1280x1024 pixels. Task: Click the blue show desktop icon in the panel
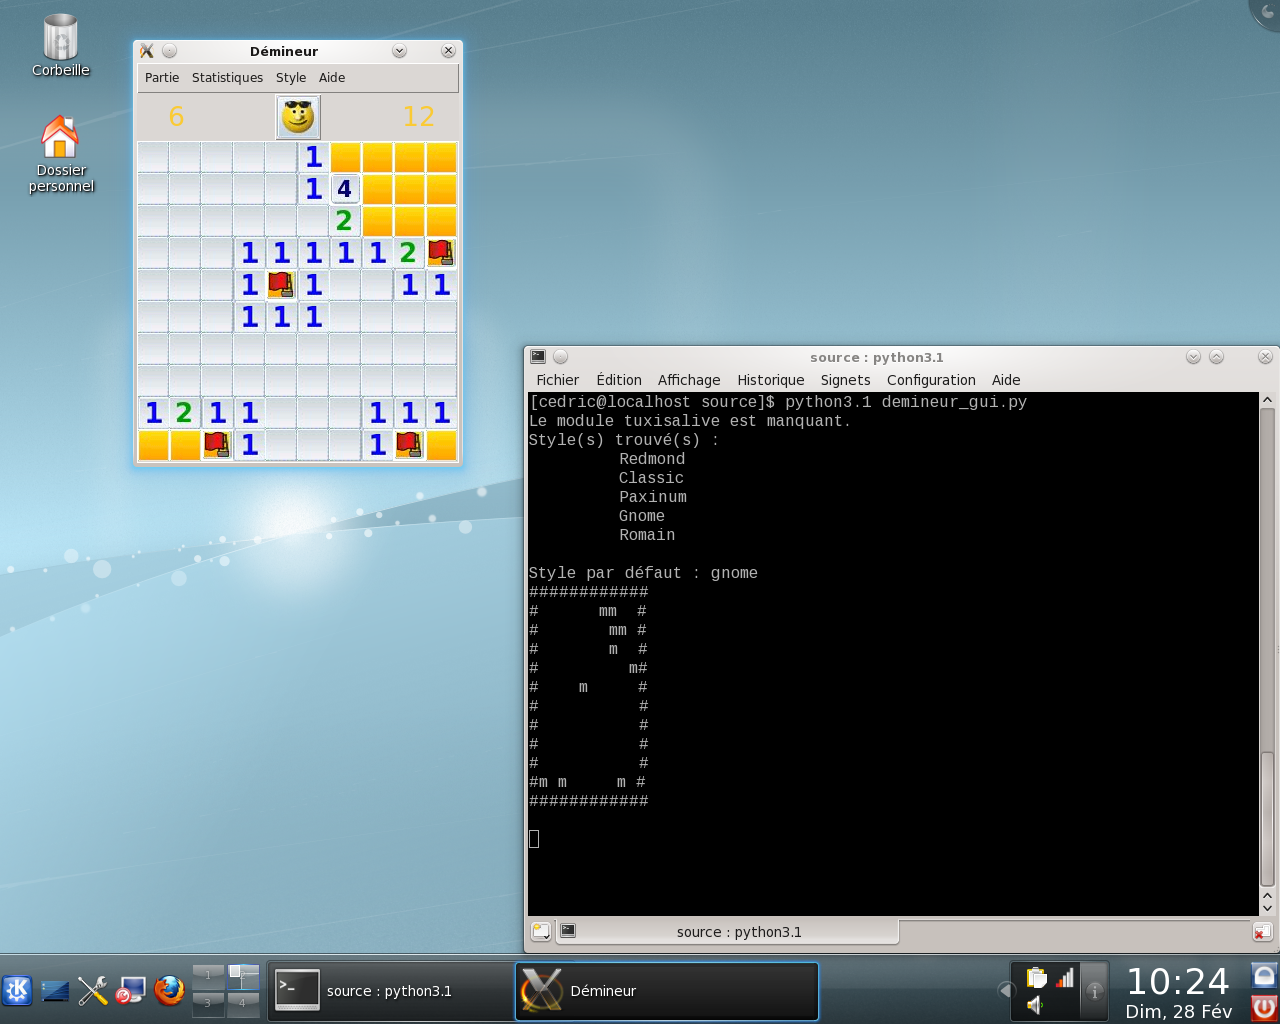[55, 991]
